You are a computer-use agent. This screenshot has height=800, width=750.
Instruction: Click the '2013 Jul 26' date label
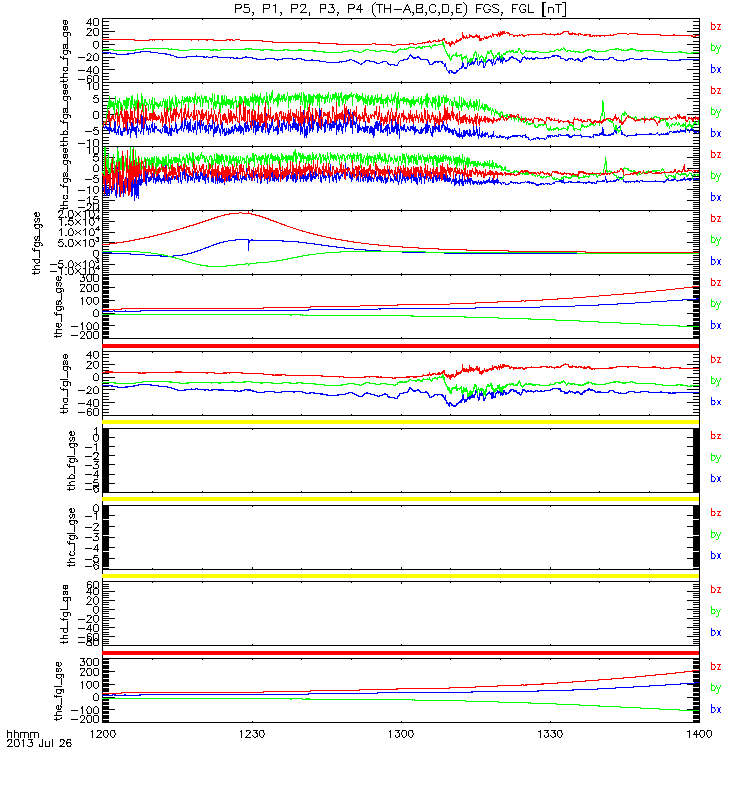[39, 743]
